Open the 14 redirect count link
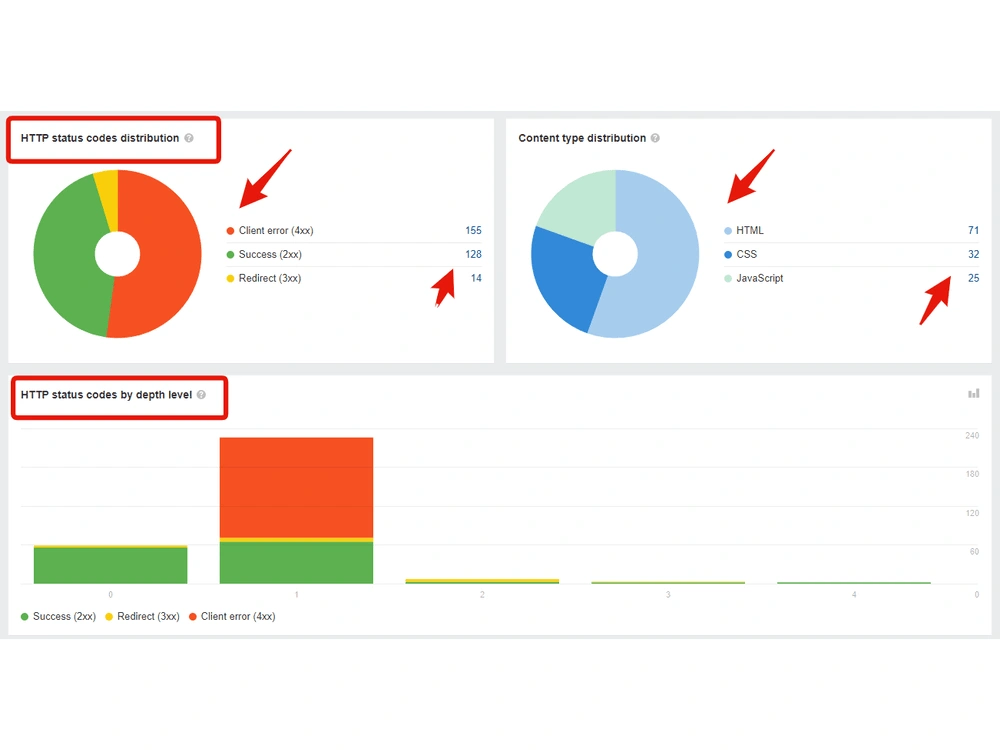The width and height of the screenshot is (1000, 750). click(x=476, y=278)
